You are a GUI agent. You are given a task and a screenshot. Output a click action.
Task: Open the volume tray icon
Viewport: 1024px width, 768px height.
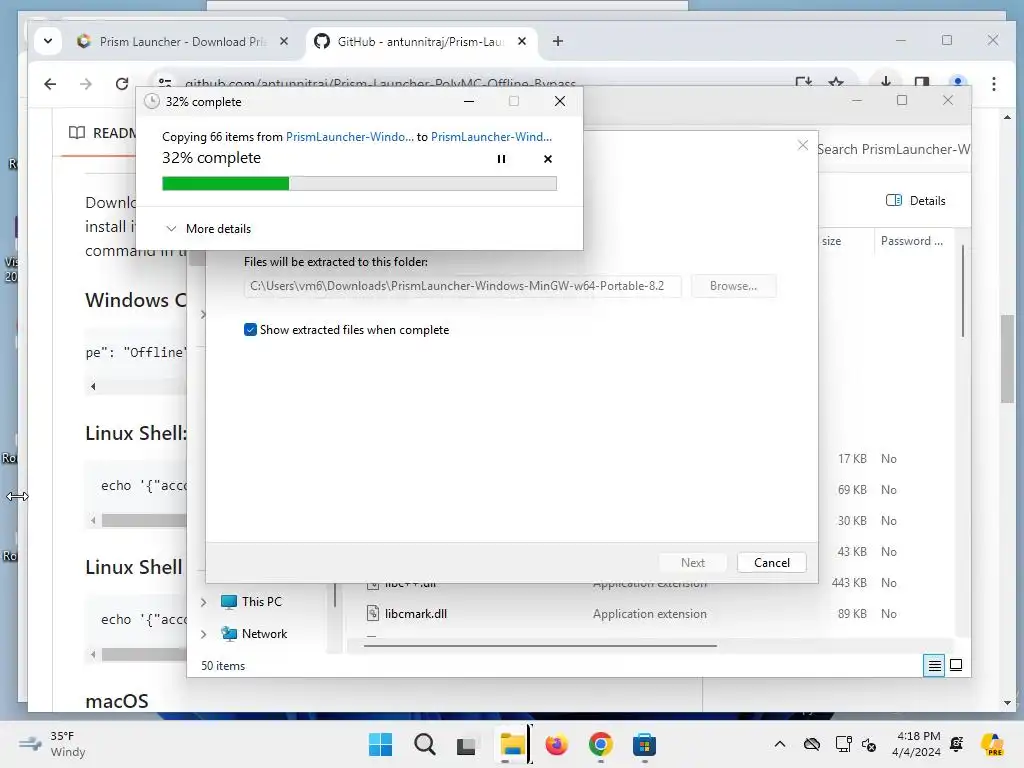(869, 744)
